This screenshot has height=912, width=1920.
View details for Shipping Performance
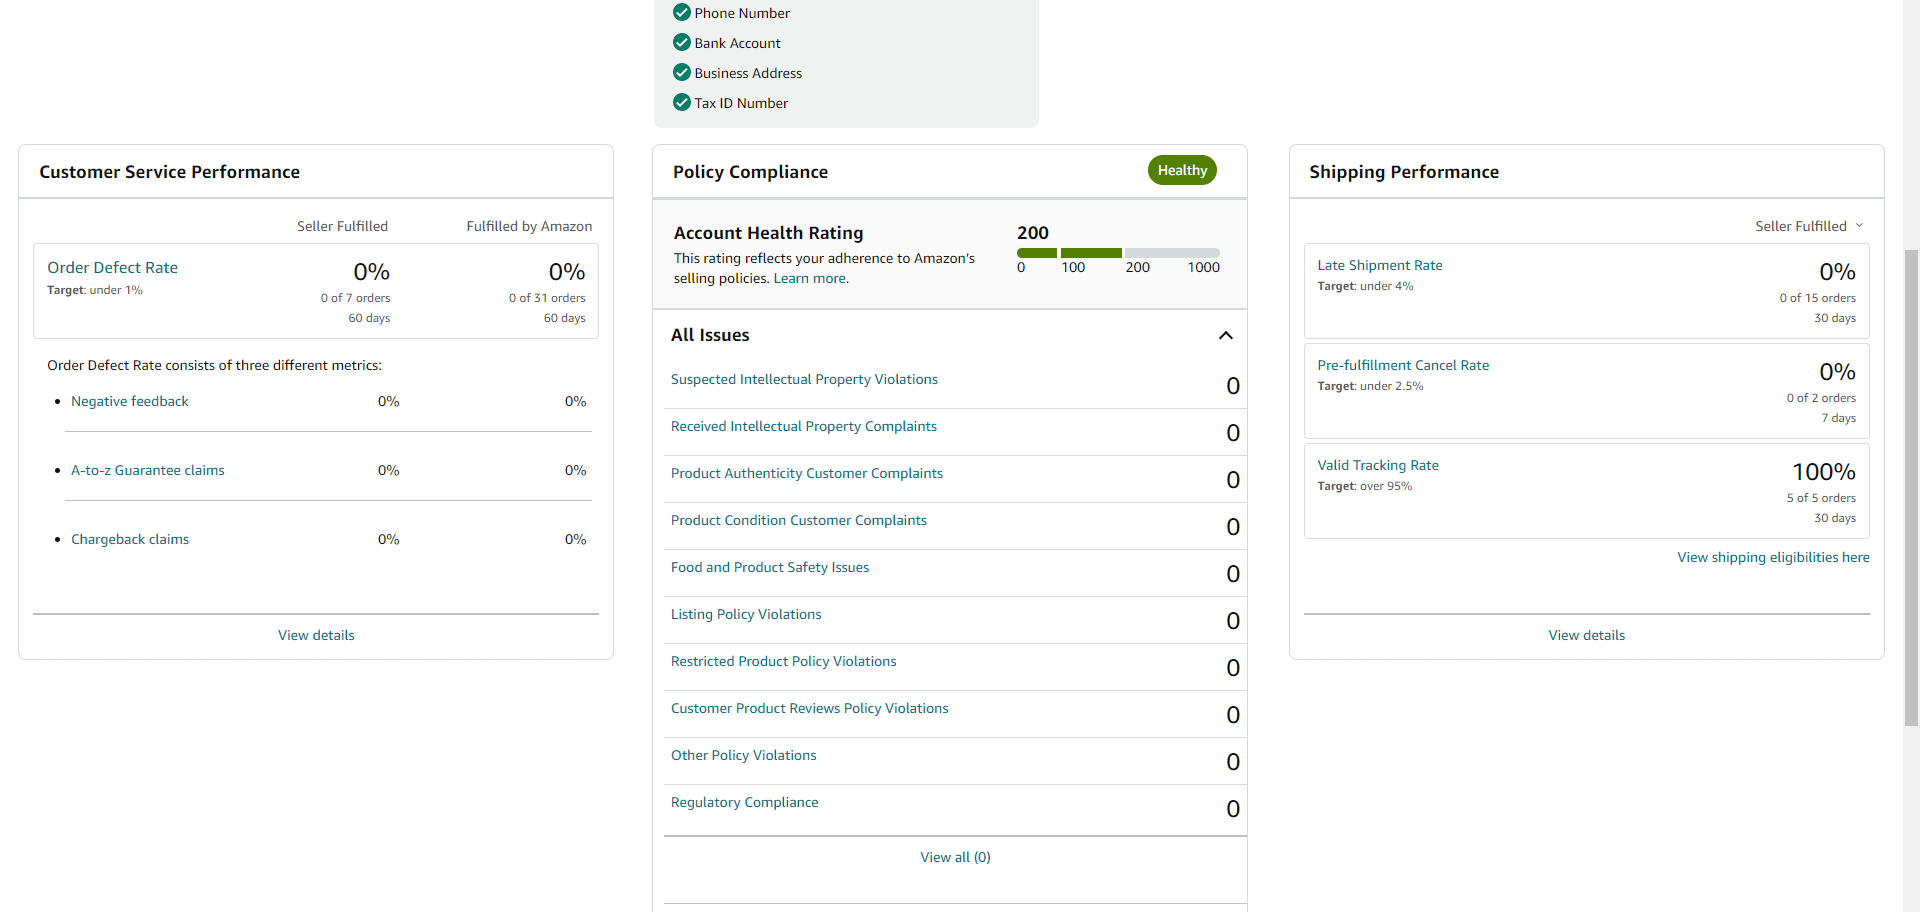[x=1586, y=635]
